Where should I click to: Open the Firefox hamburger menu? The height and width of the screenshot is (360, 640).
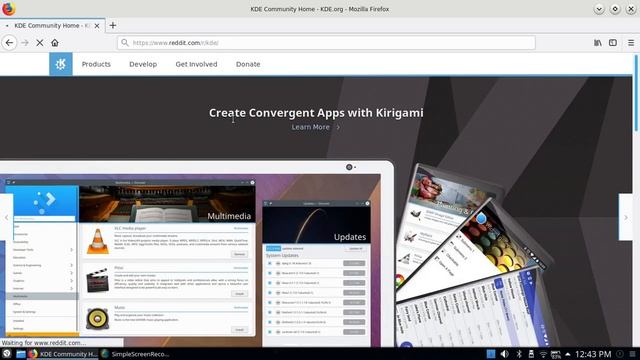click(631, 42)
